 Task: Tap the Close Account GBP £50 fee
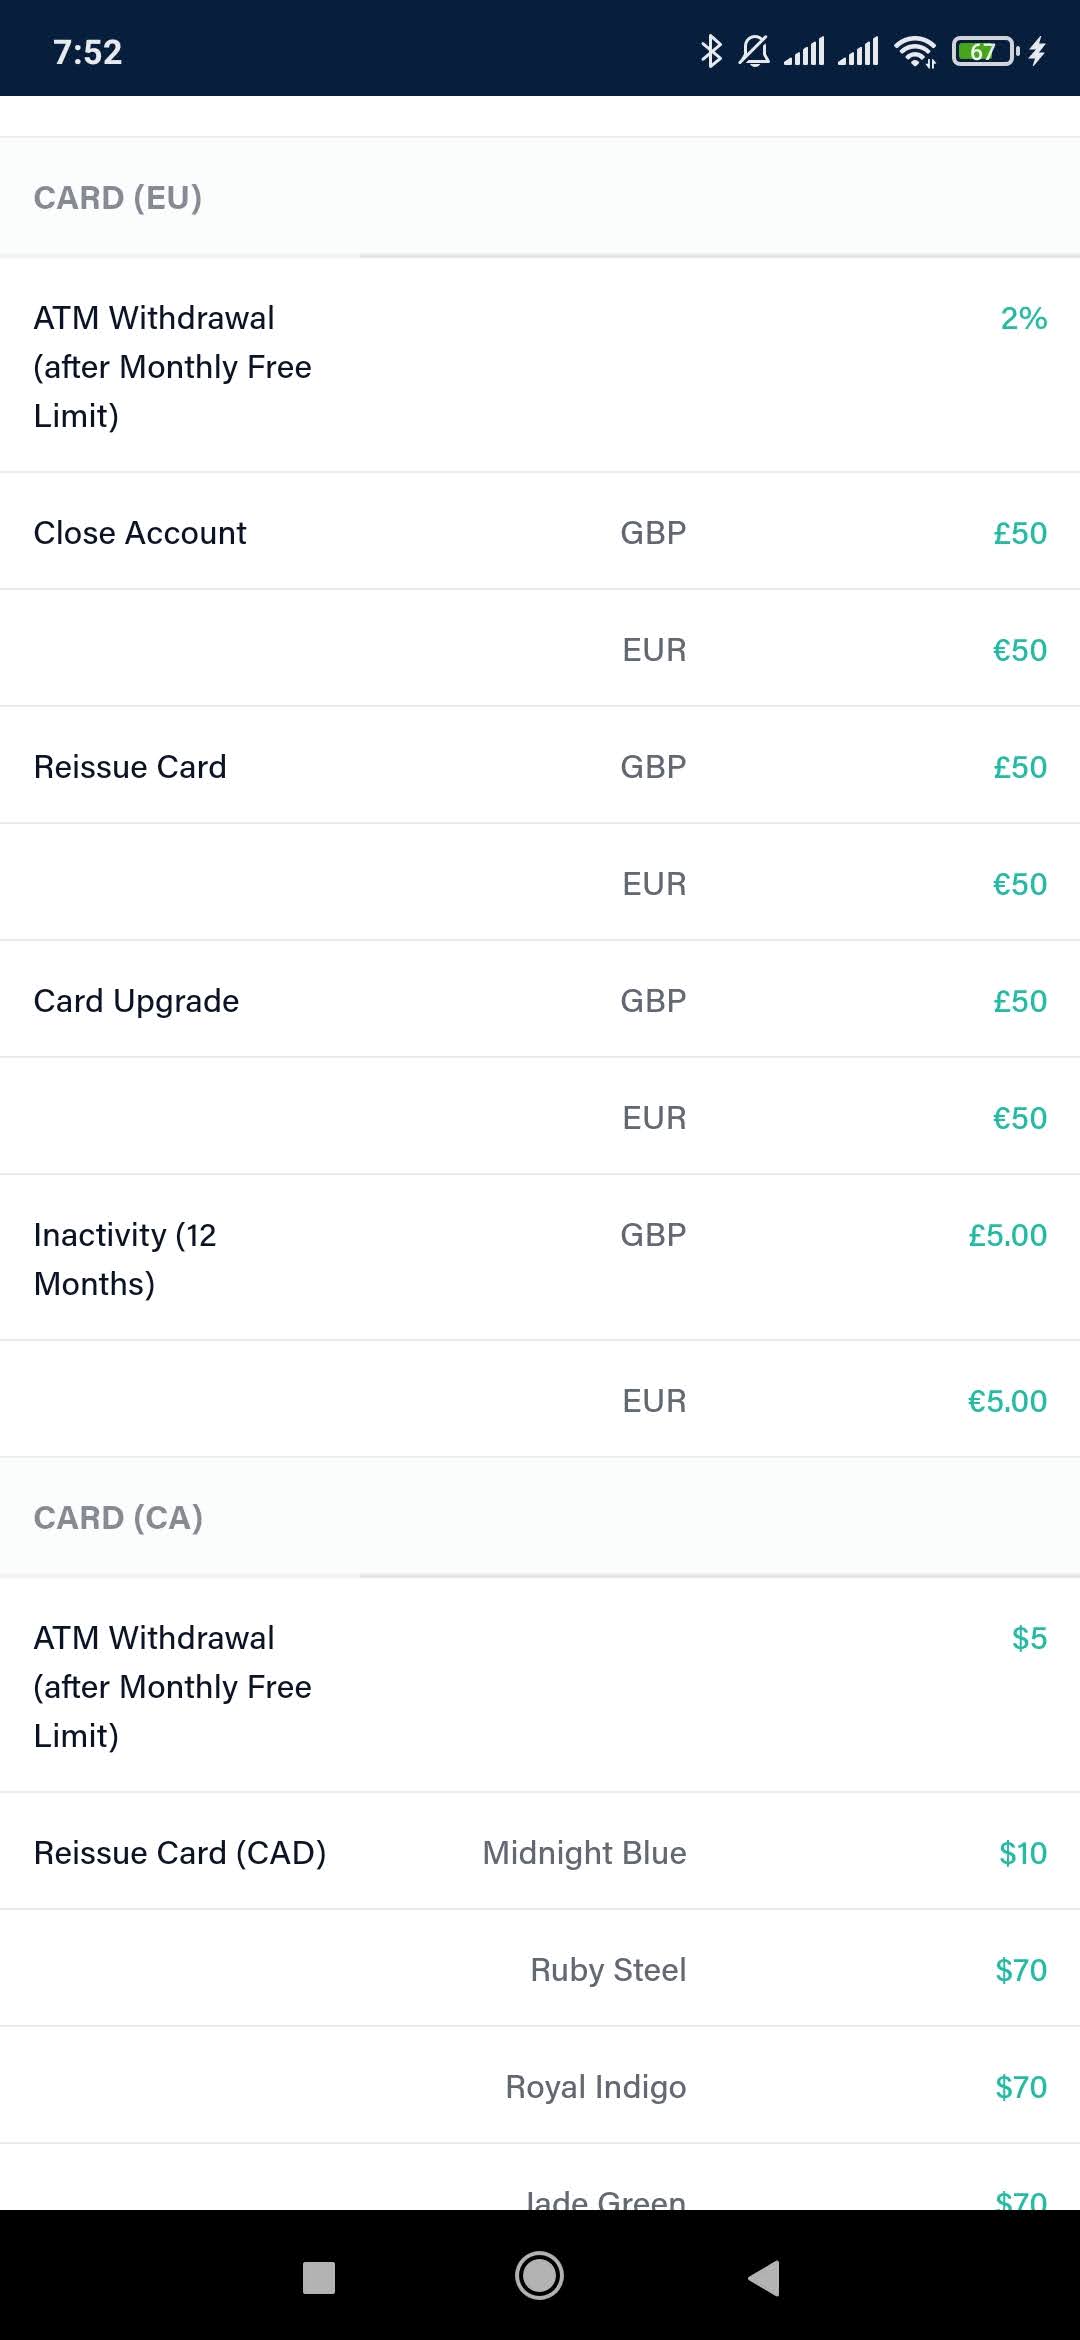coord(1020,533)
